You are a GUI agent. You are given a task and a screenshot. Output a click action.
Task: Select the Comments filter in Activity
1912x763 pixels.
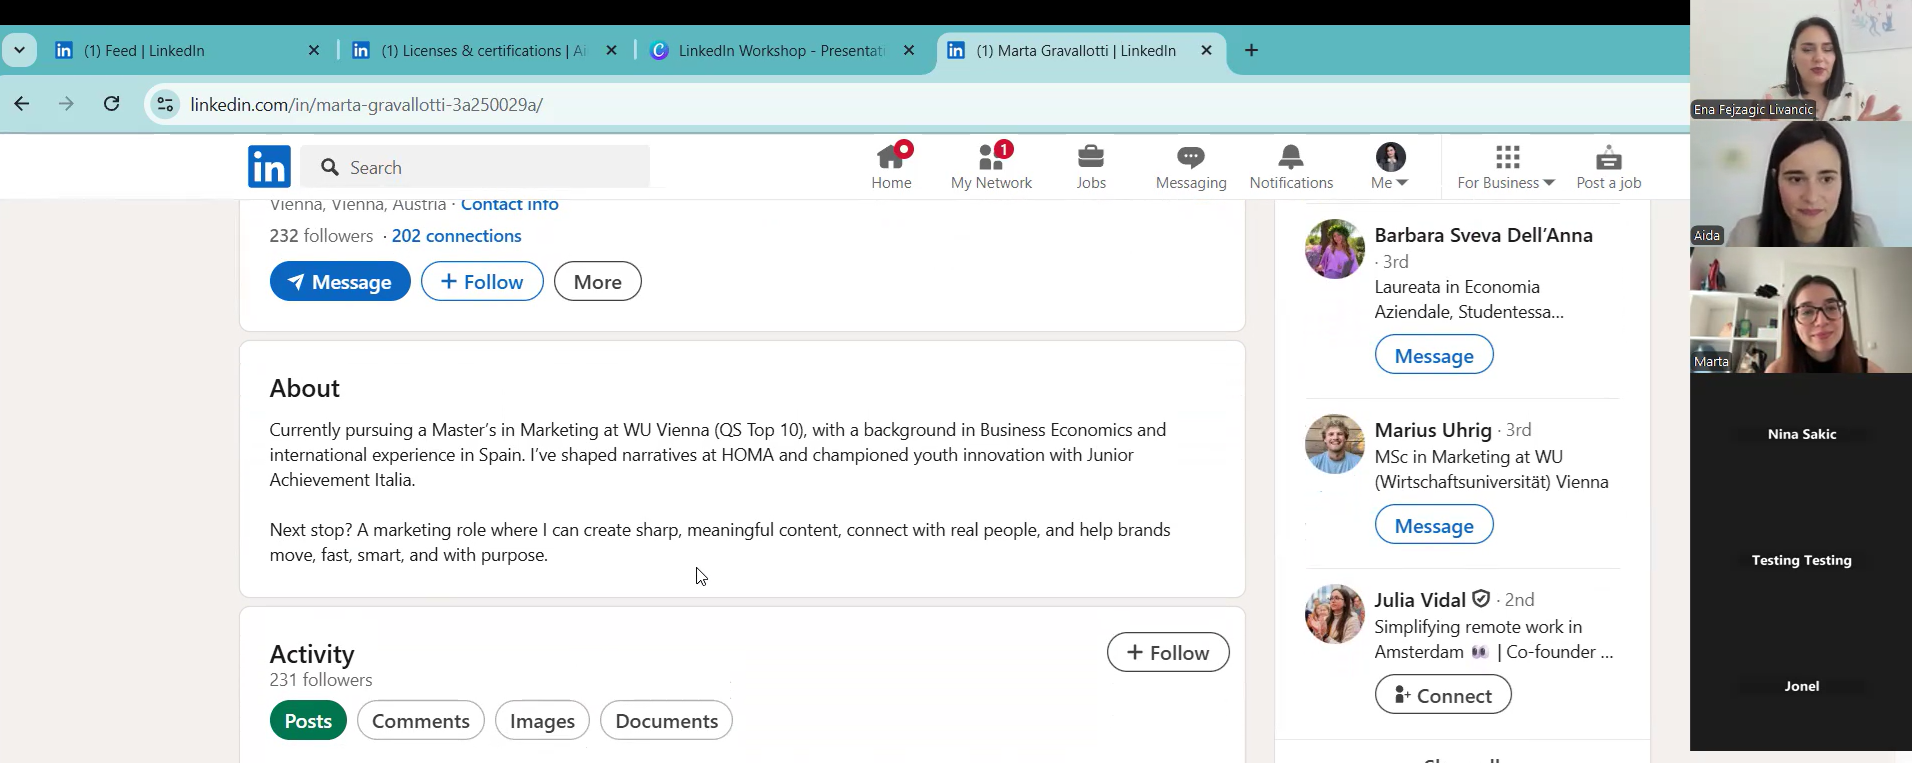[x=421, y=720]
